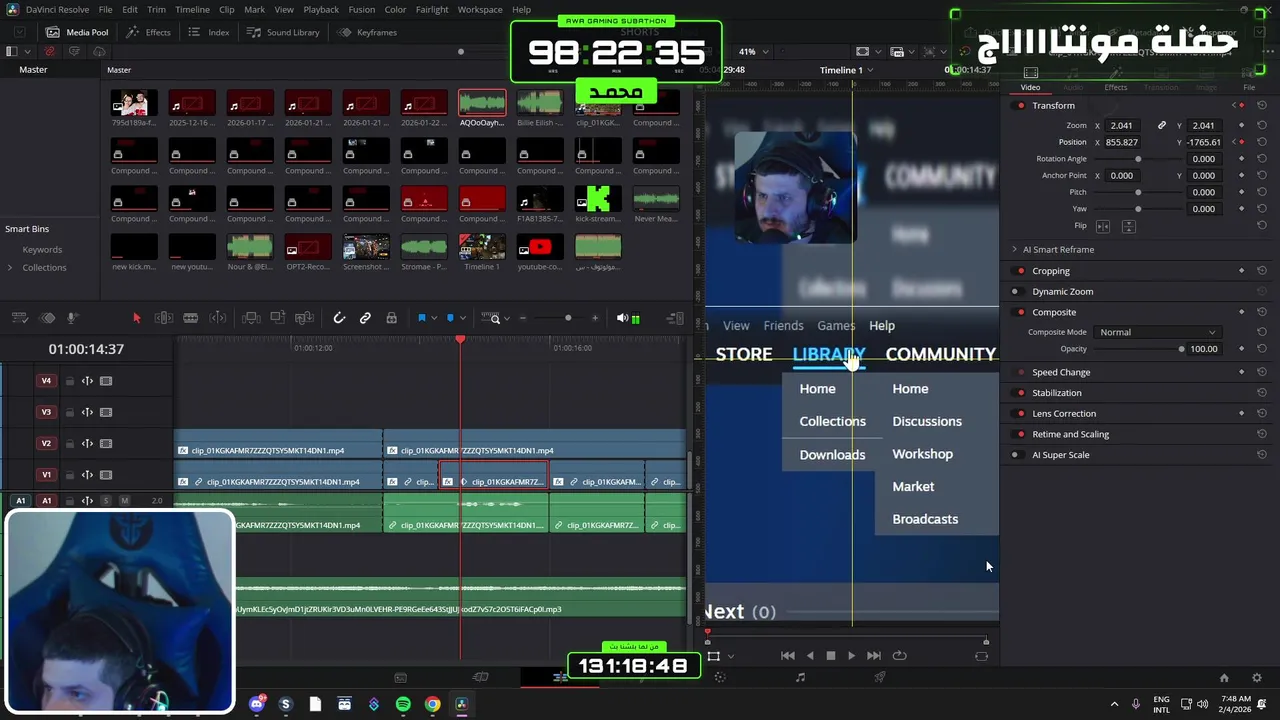The image size is (1280, 720).
Task: Mute timeline audio with speaker icon
Action: 622,318
